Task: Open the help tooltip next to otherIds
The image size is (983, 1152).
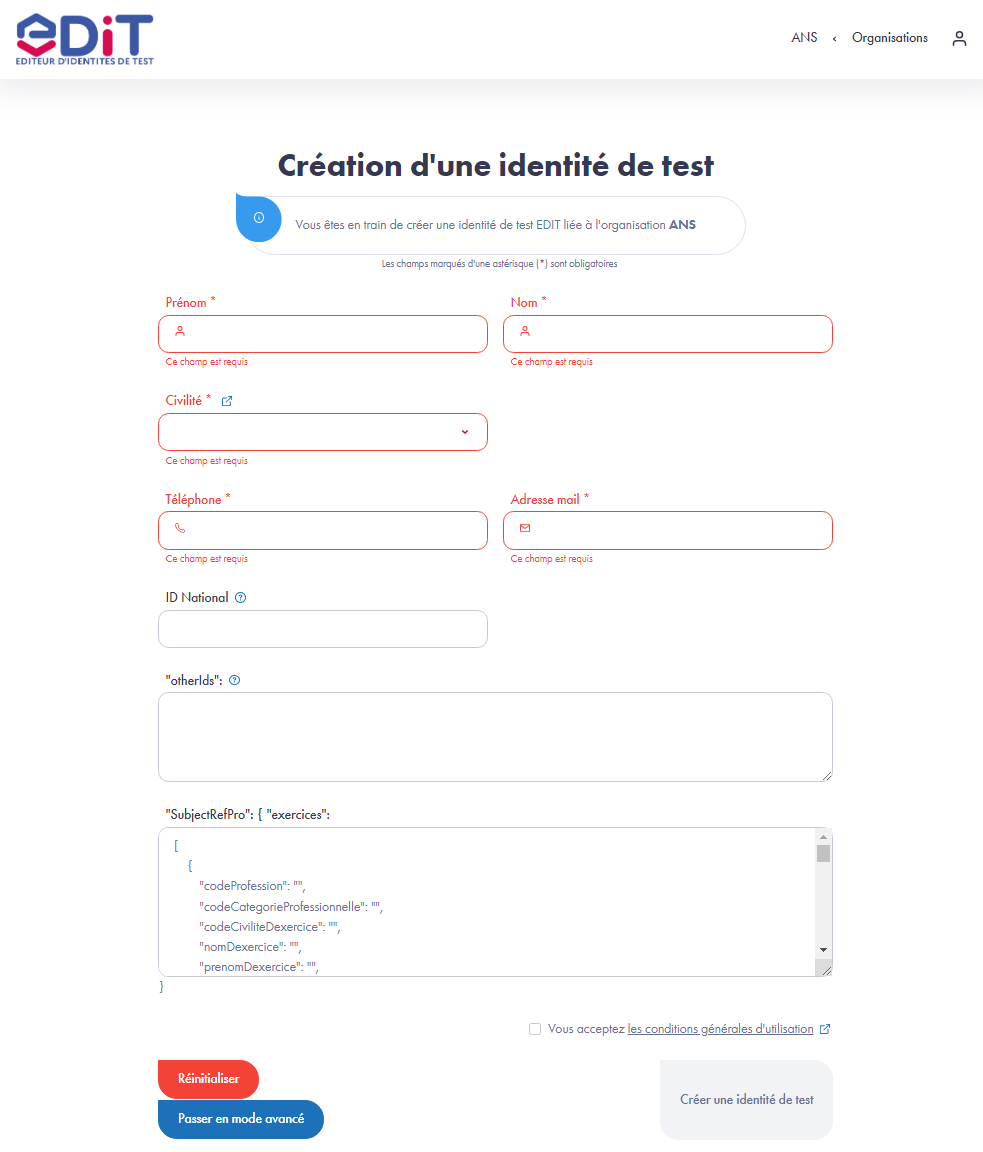Action: coord(234,679)
